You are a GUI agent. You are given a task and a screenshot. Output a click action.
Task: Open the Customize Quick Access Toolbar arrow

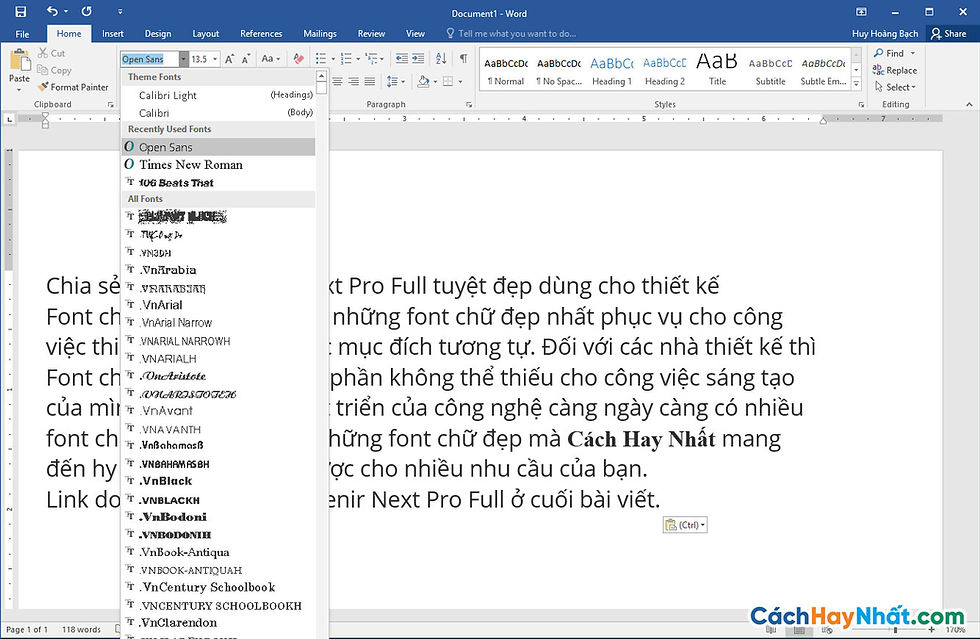(120, 12)
